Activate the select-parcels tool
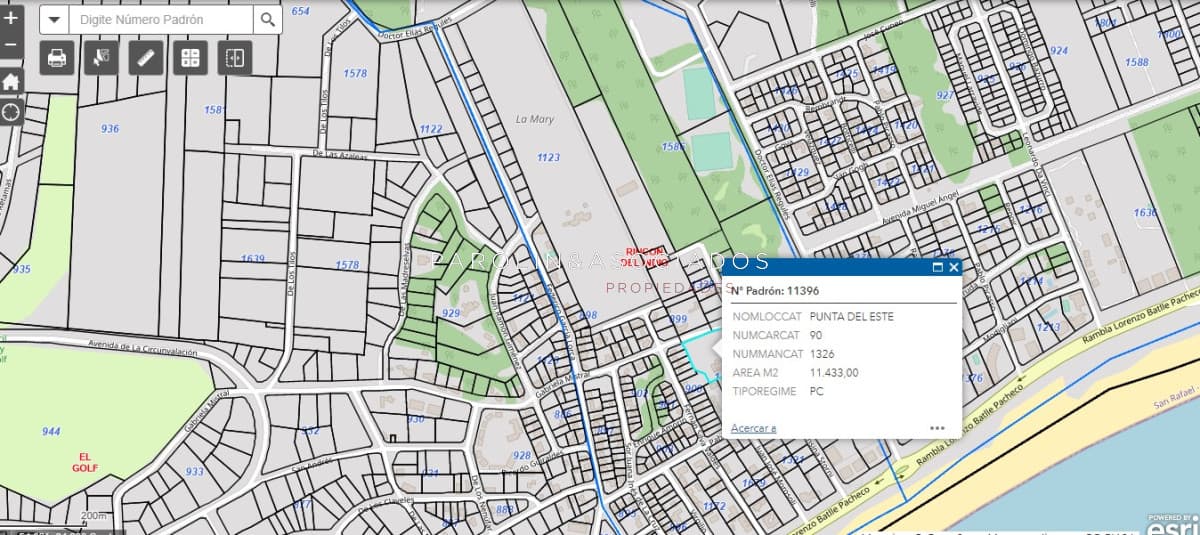The image size is (1200, 535). pyautogui.click(x=101, y=58)
